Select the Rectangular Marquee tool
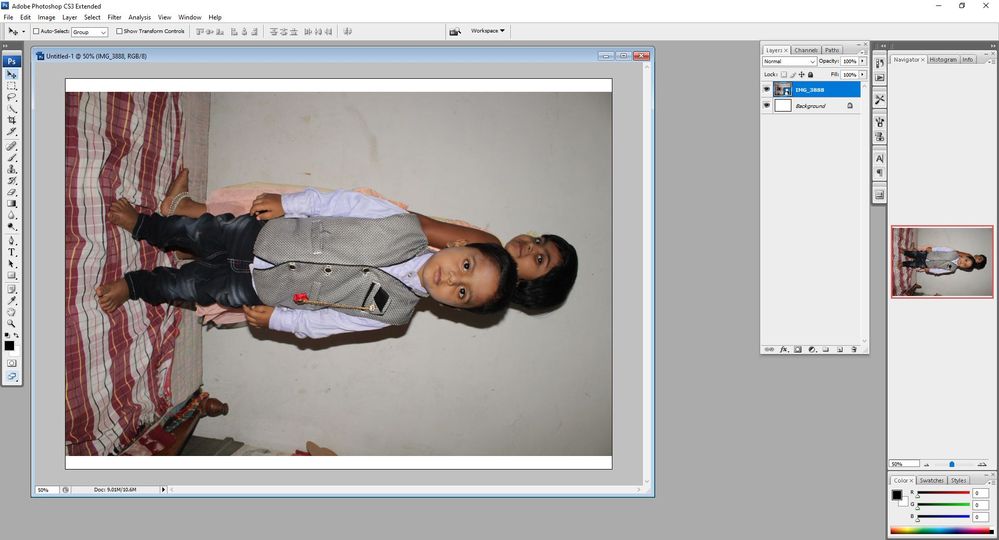Image resolution: width=999 pixels, height=540 pixels. (11, 85)
